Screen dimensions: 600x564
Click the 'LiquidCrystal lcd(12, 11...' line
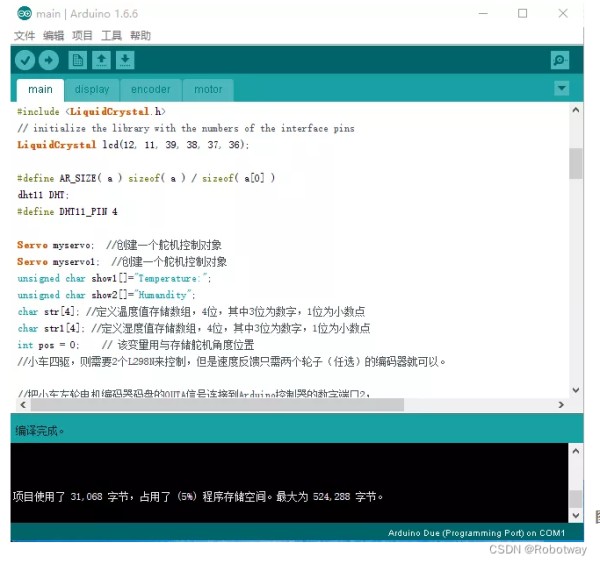[x=133, y=145]
